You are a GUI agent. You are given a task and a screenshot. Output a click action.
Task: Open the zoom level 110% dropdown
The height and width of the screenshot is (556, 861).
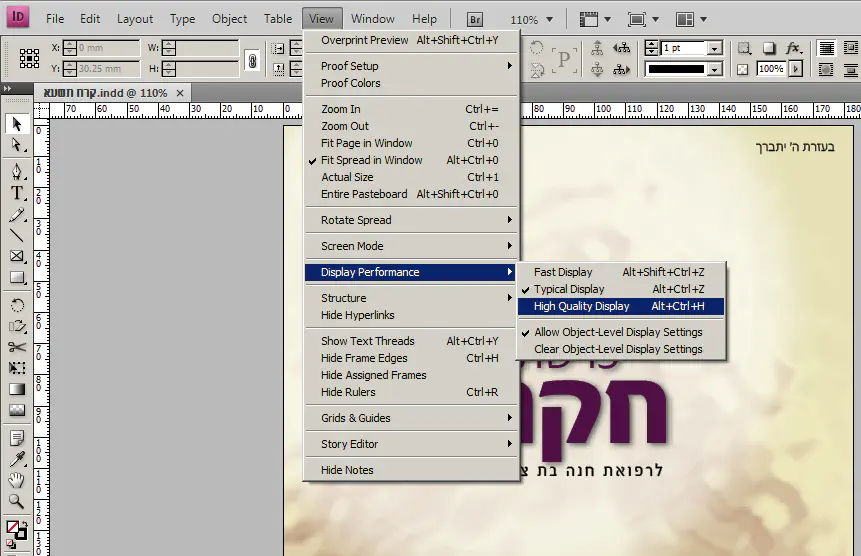click(x=532, y=19)
